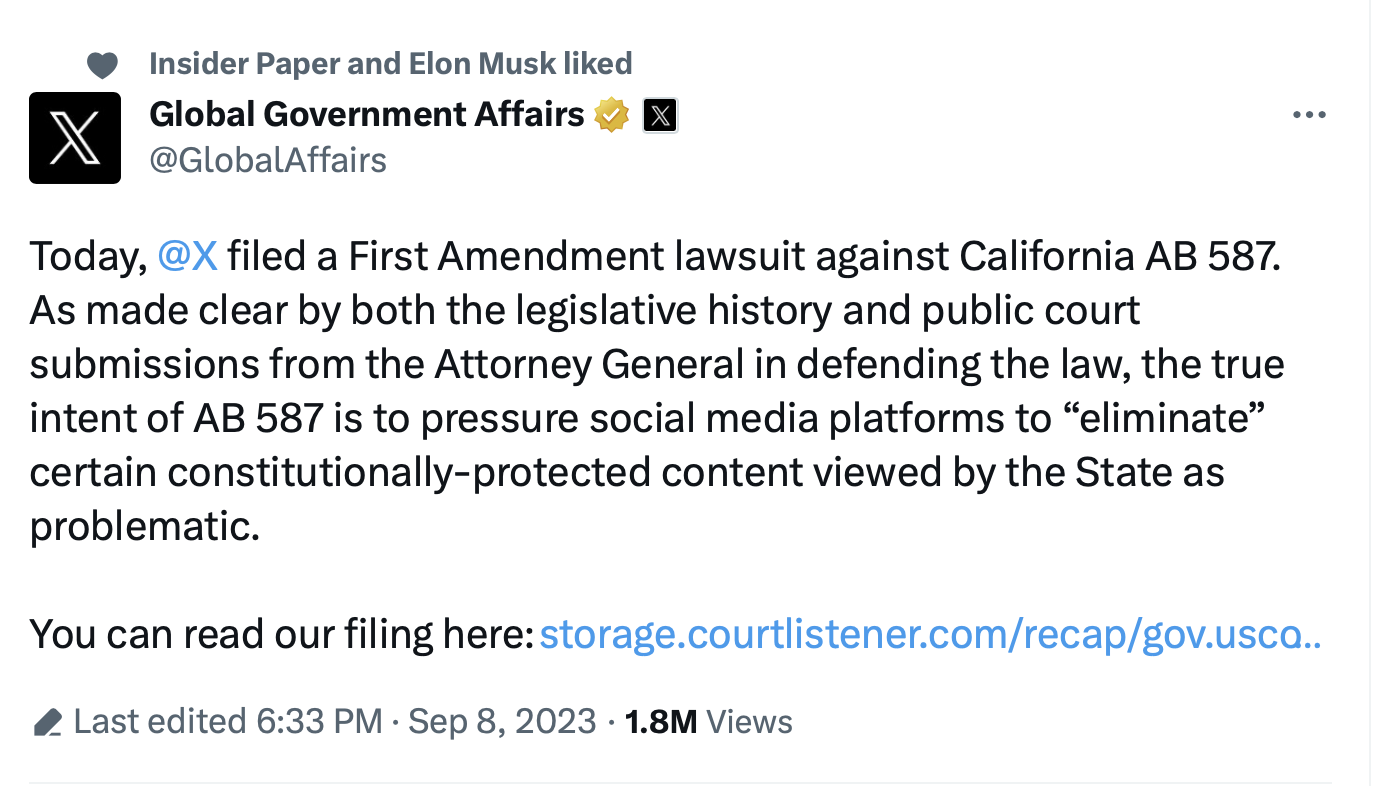The width and height of the screenshot is (1382, 786).
Task: Open the 'Last edited' edit history label
Action: [x=160, y=721]
